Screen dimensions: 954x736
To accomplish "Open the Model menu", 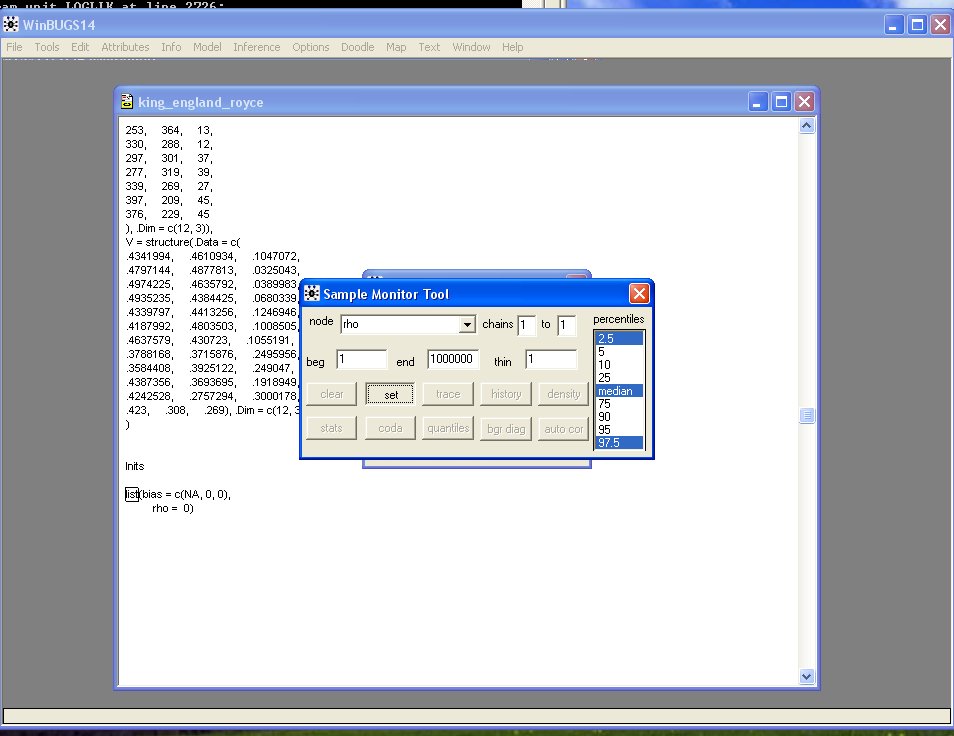I will point(207,47).
